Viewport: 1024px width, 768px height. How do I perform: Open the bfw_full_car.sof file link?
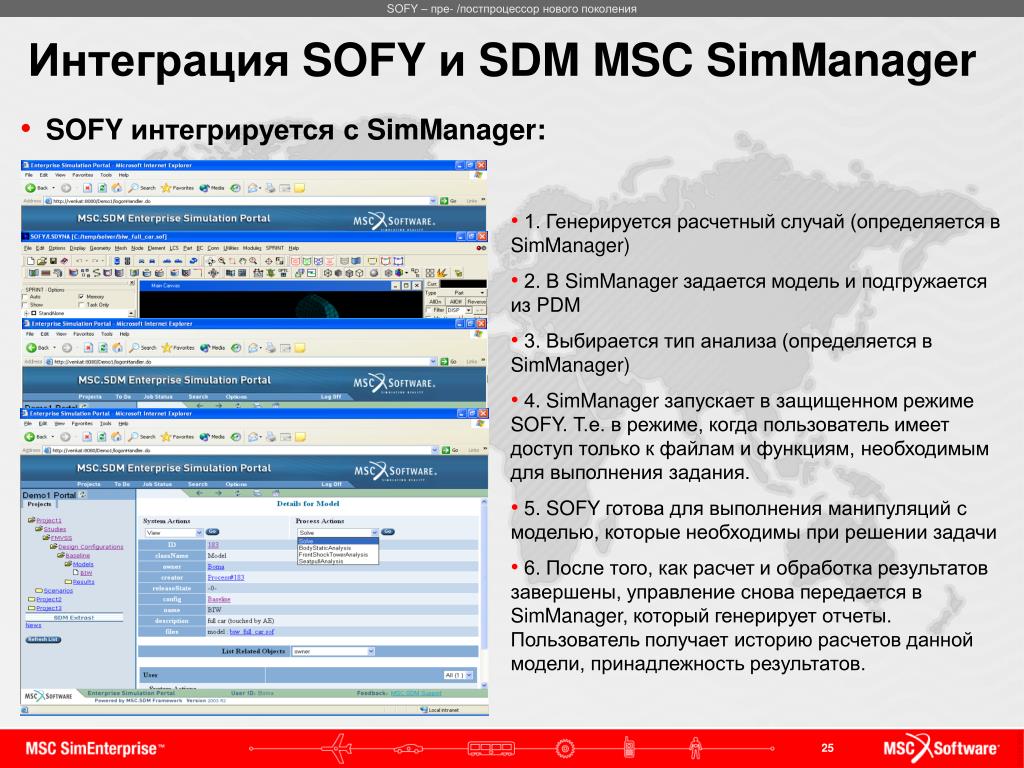251,632
